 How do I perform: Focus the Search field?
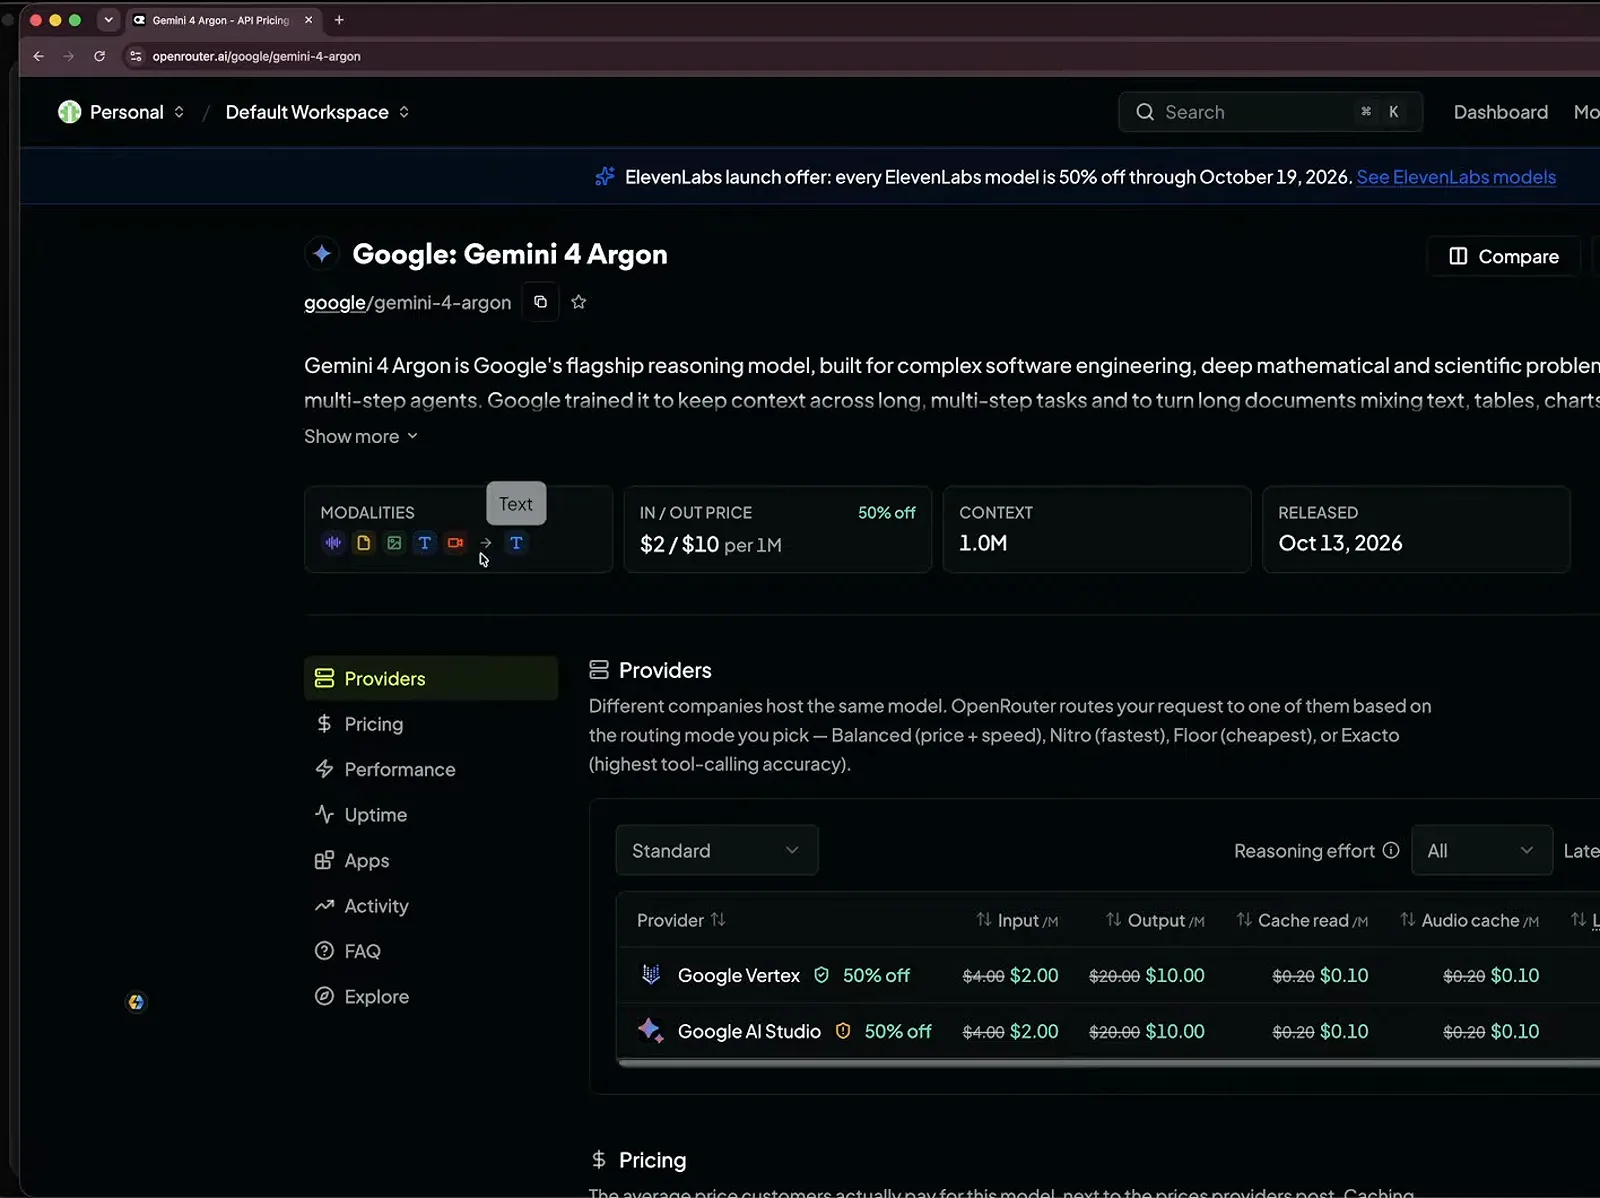tap(1270, 112)
